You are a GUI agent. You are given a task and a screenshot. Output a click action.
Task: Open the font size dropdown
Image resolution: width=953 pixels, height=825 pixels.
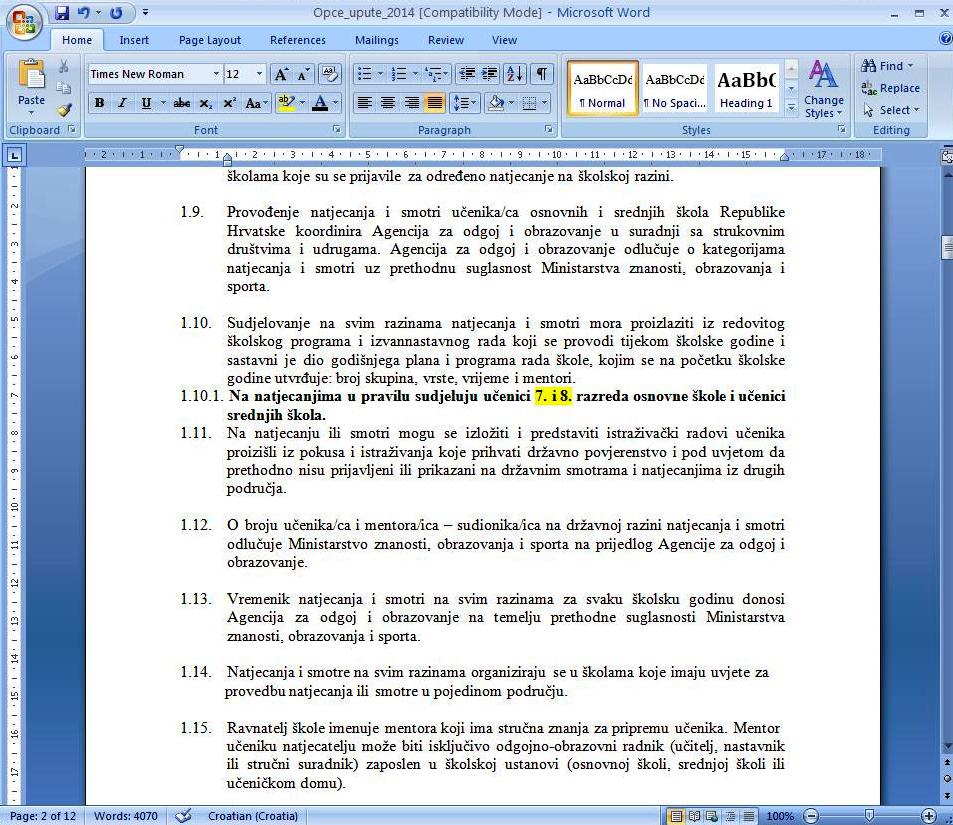260,74
